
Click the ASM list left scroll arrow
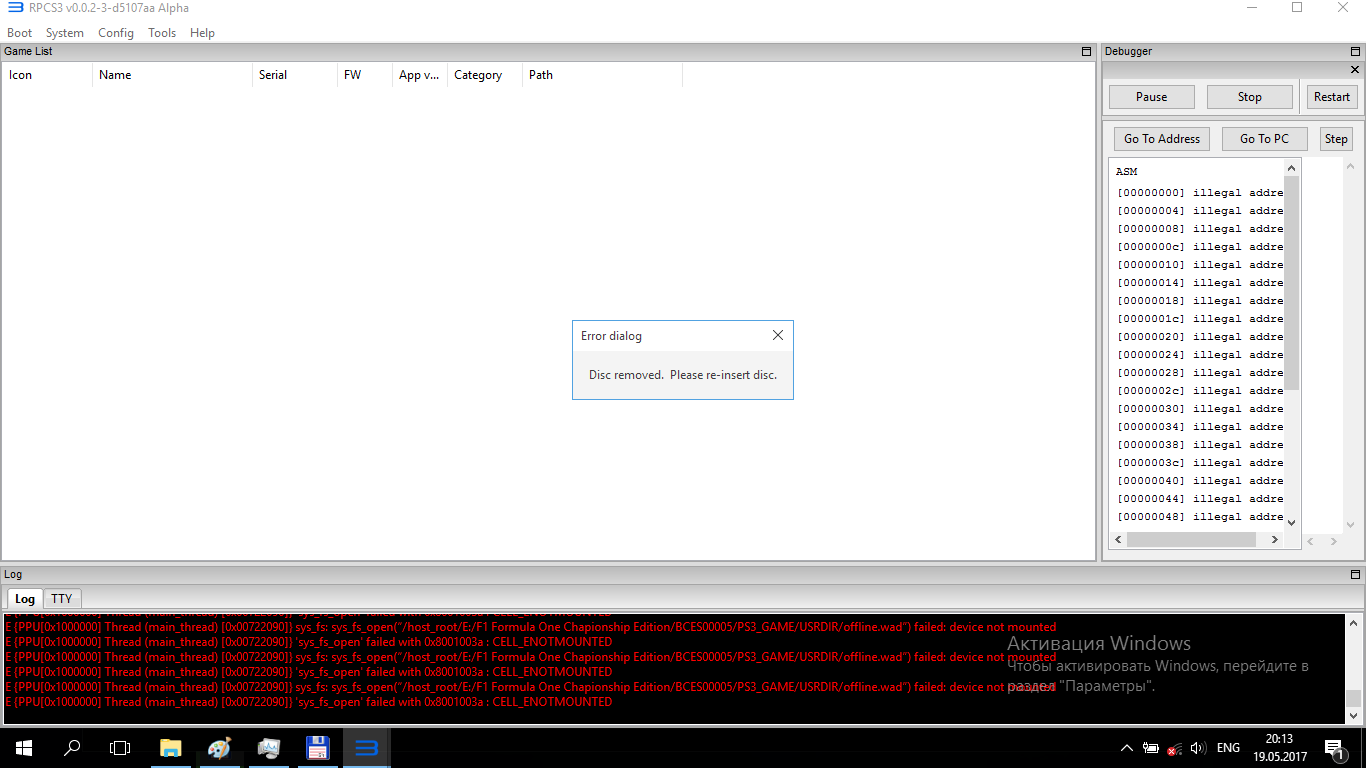click(x=1118, y=539)
